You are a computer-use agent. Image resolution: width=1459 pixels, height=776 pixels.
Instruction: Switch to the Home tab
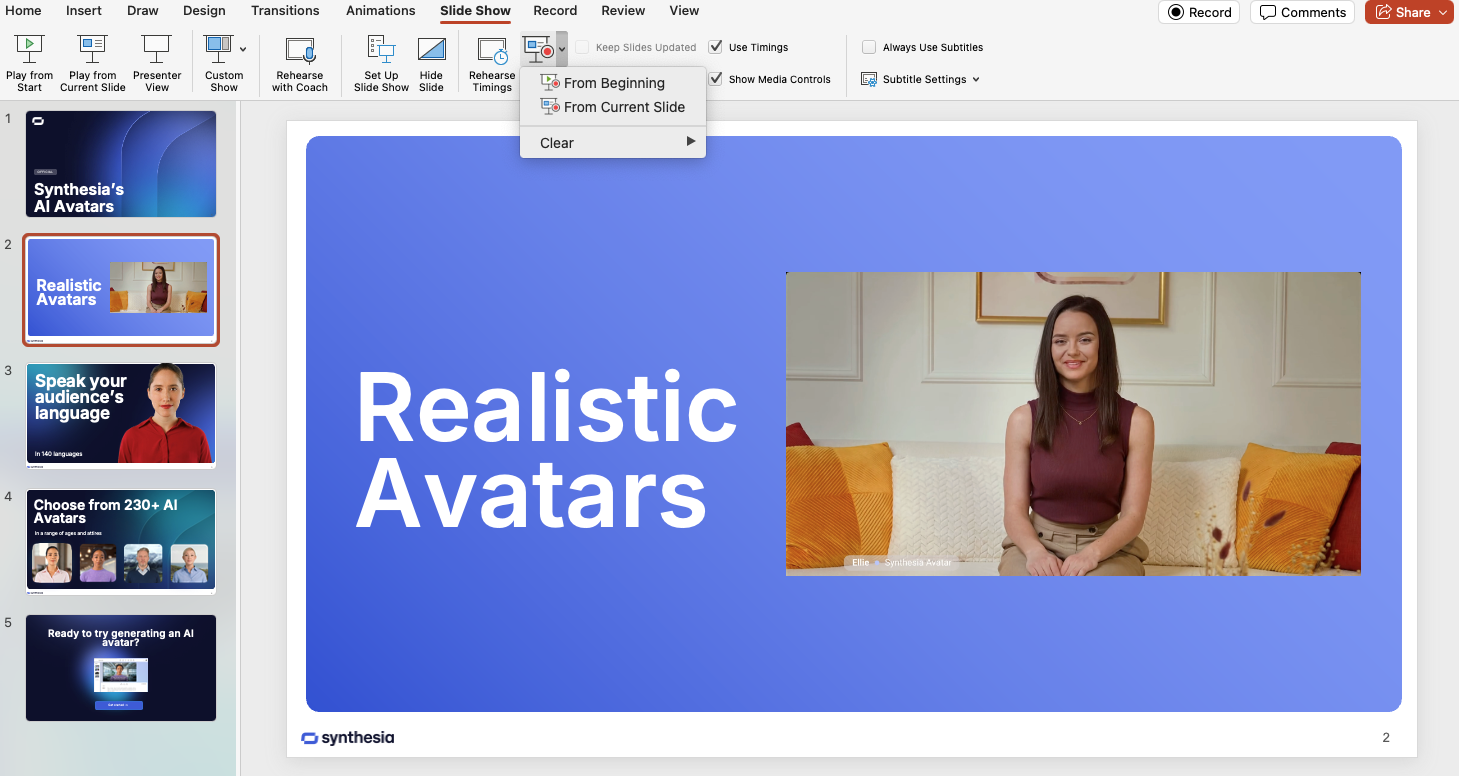(24, 10)
